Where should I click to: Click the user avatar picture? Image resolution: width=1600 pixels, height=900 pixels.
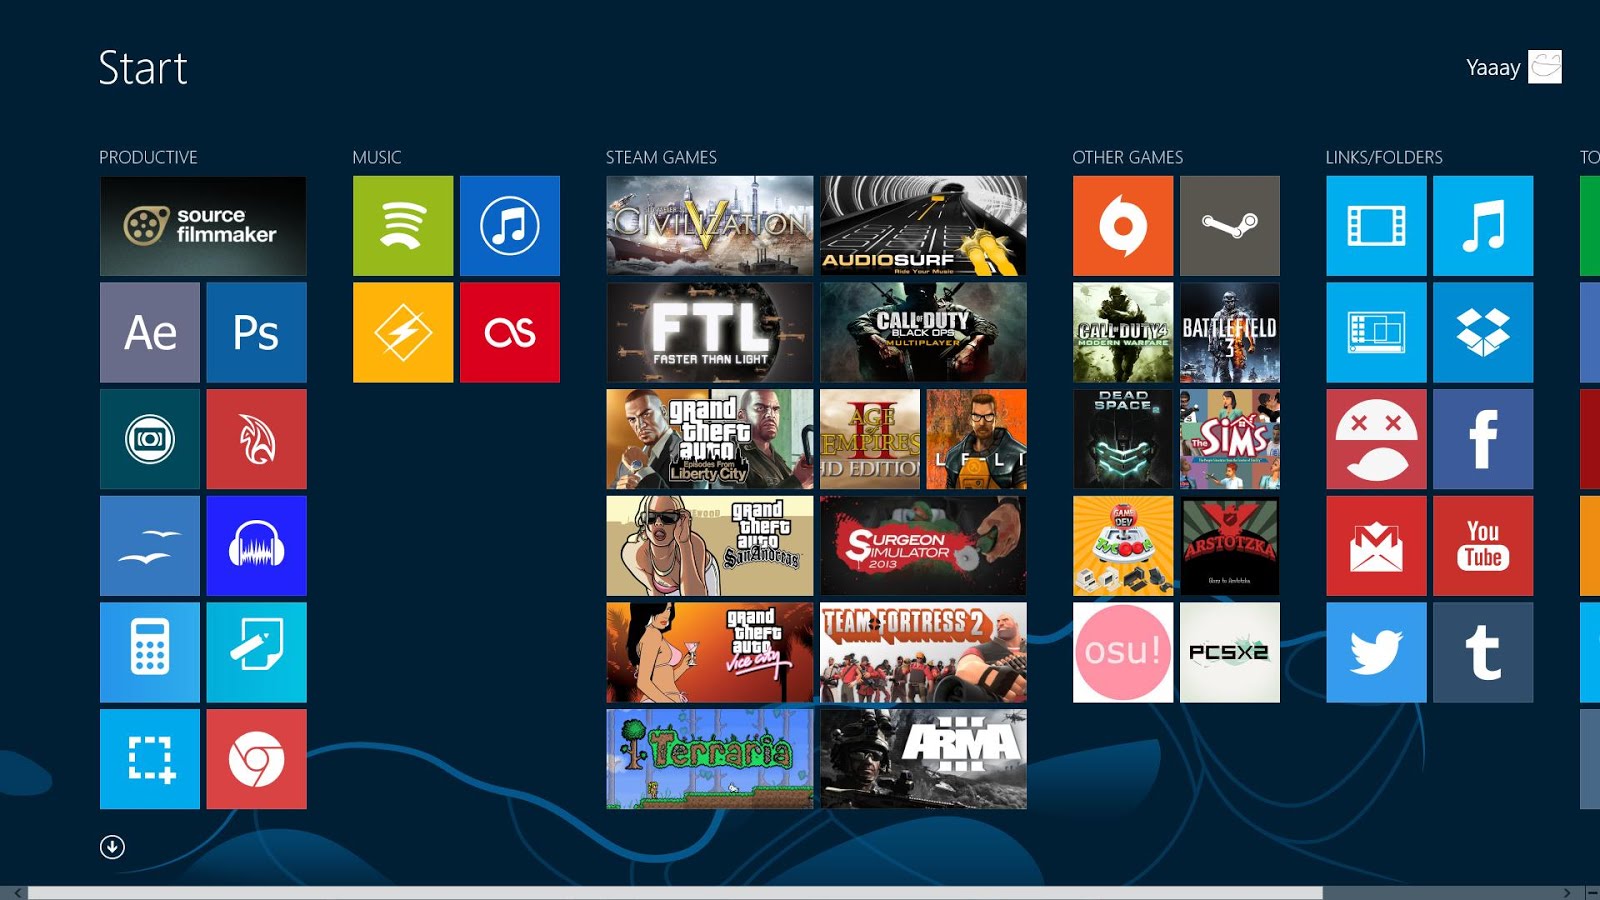(x=1544, y=68)
